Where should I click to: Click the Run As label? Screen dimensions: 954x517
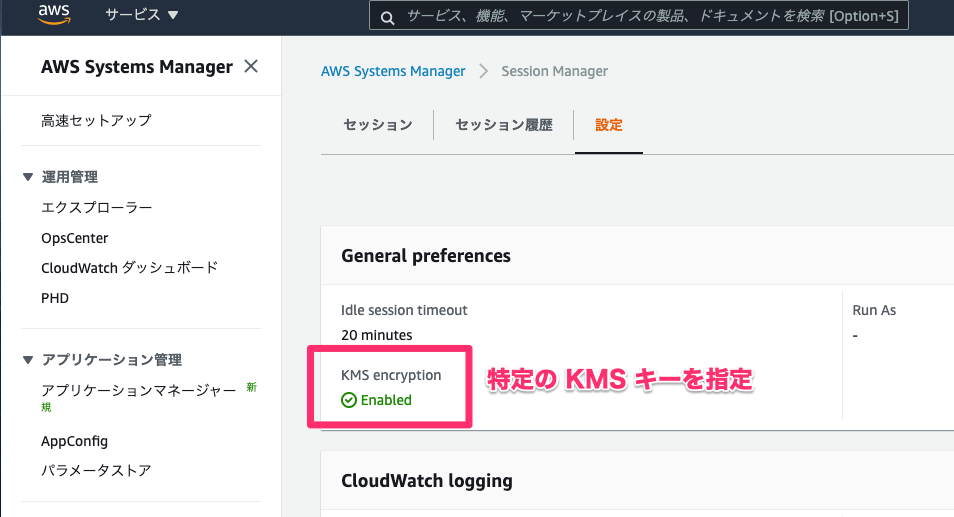pyautogui.click(x=874, y=310)
